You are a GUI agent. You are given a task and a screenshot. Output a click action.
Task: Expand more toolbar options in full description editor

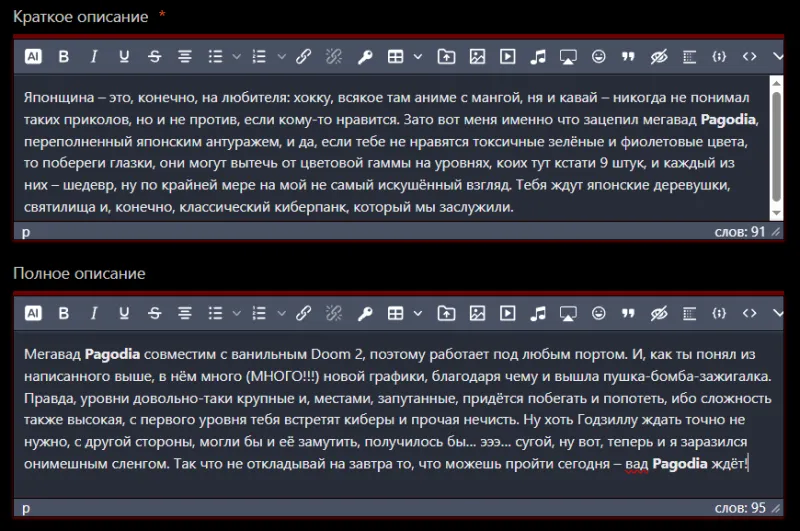tap(778, 313)
